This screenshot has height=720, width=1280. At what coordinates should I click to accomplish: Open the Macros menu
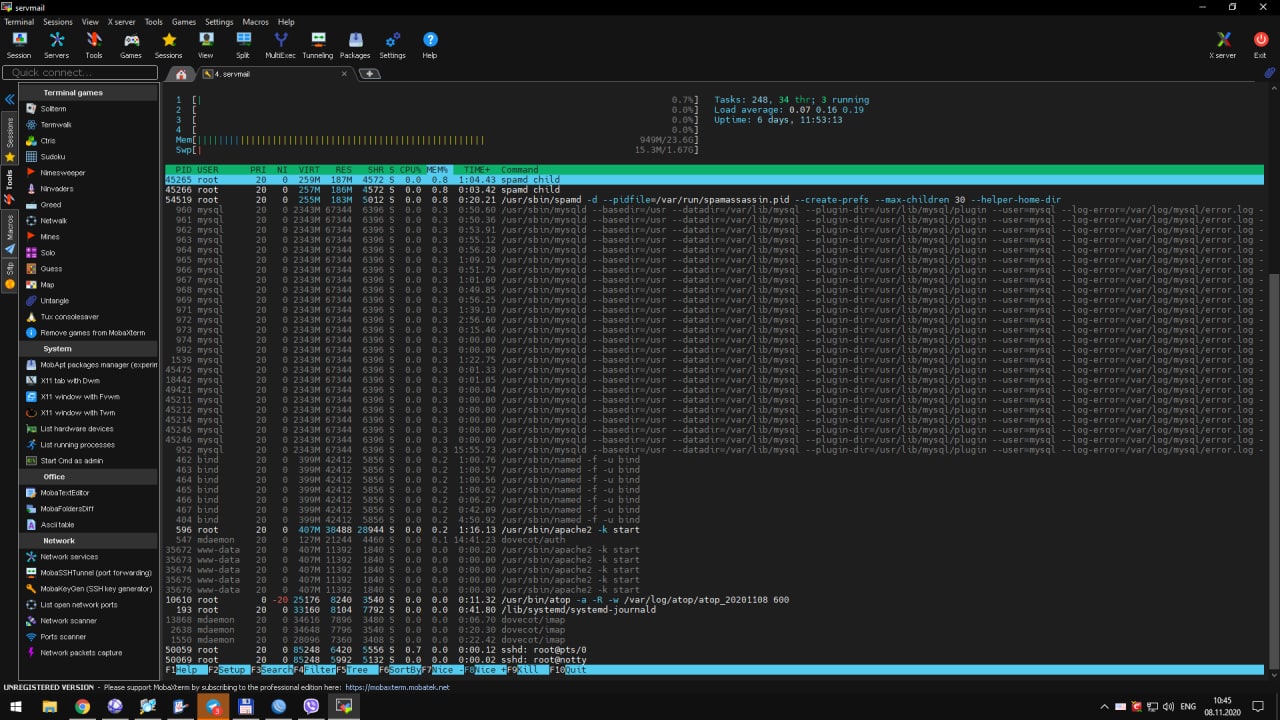(x=255, y=21)
